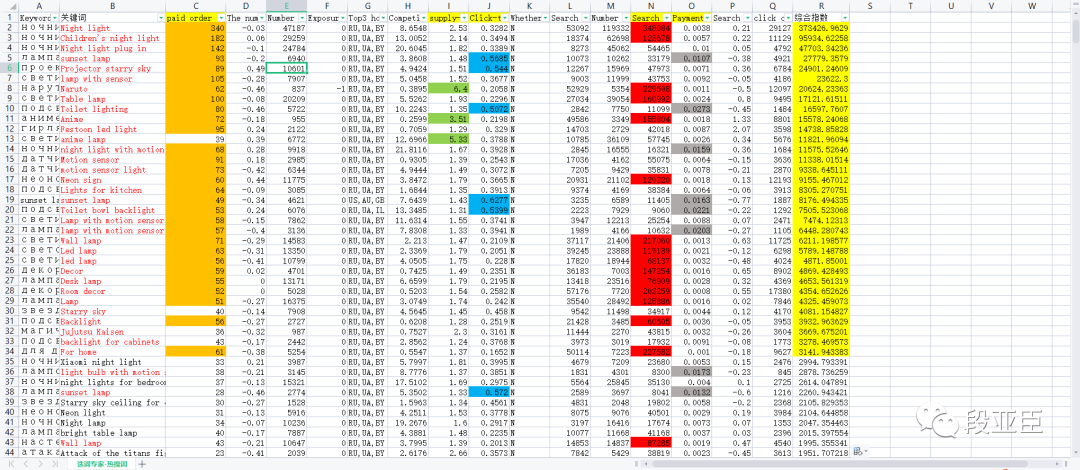Select row 10 by its row number
Screen dimensions: 1080x470
[8, 109]
